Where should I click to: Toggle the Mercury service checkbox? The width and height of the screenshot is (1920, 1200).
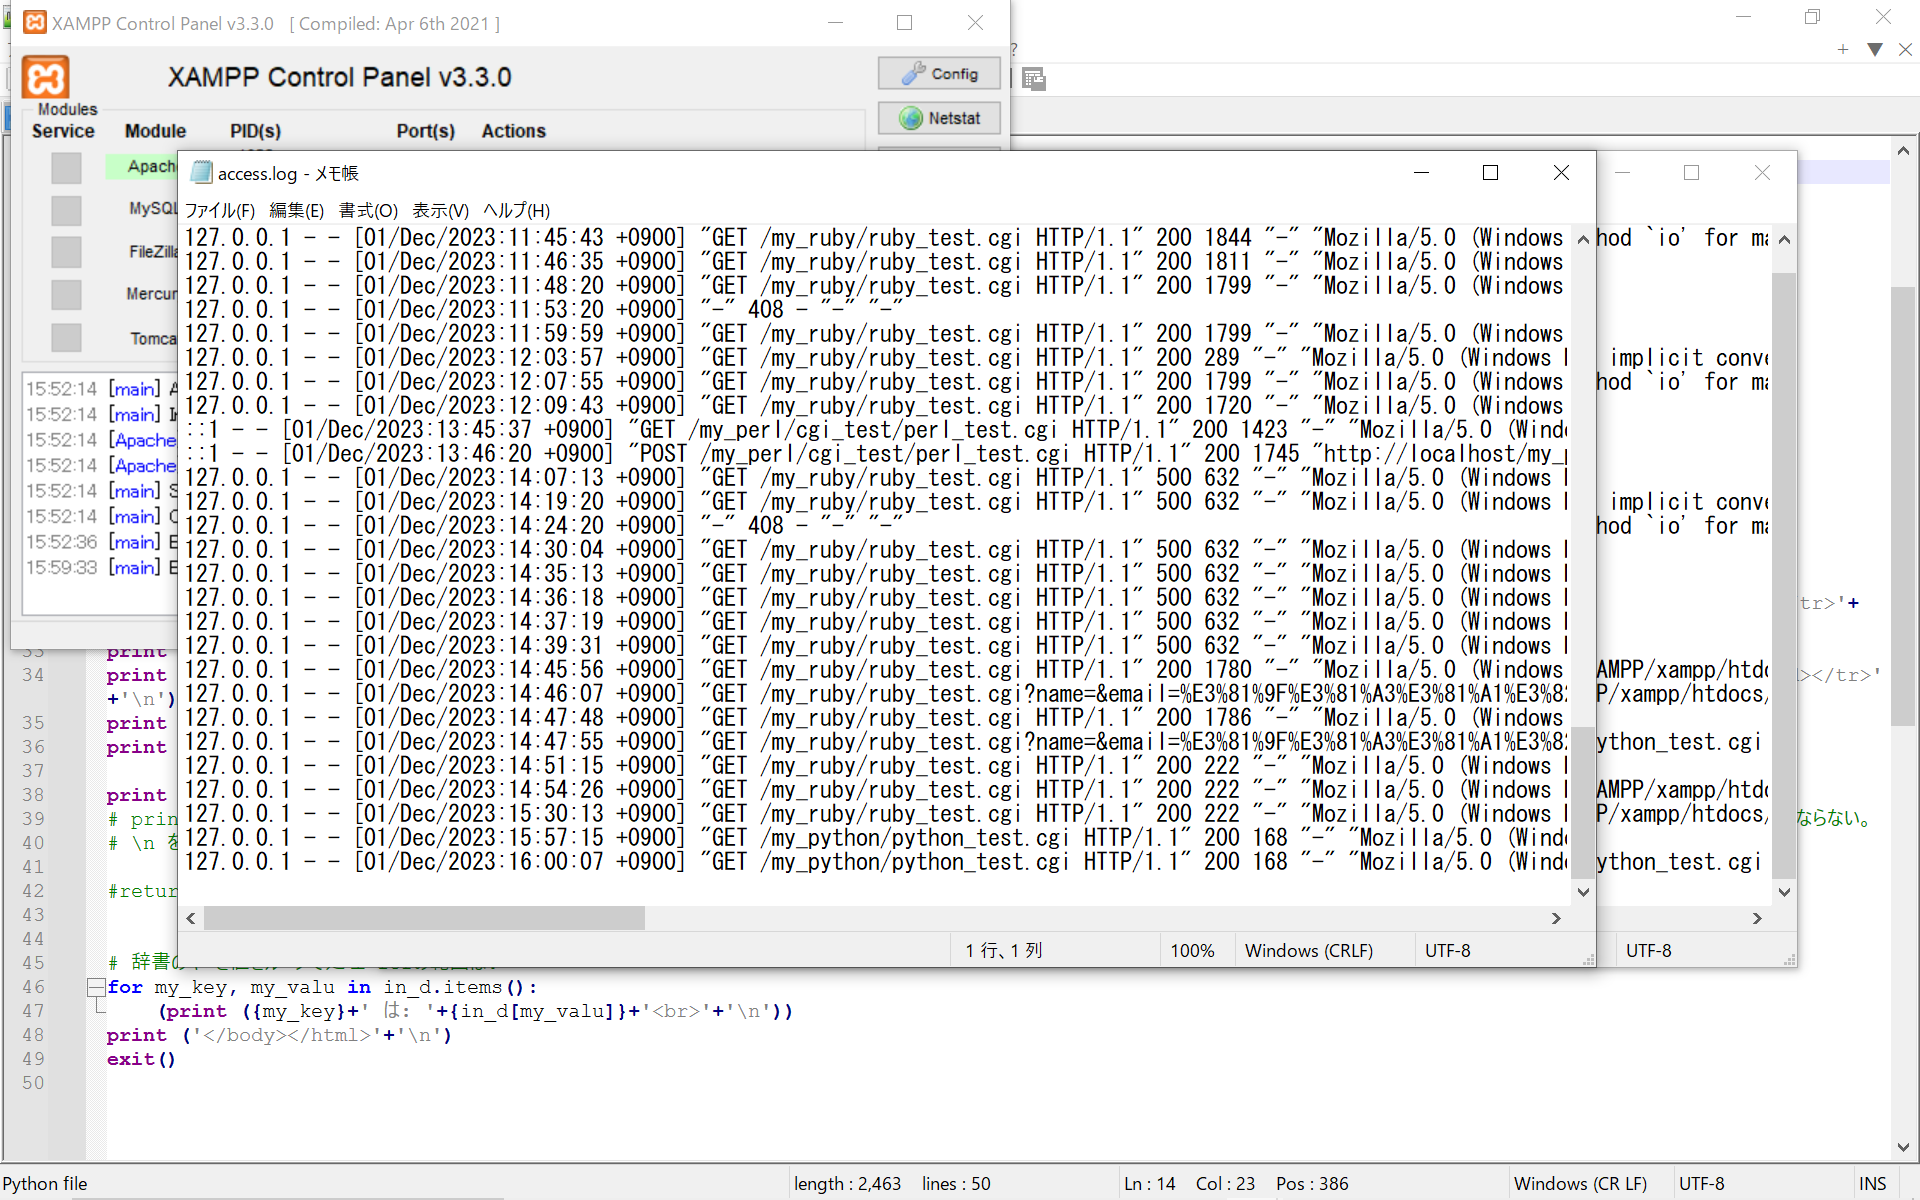[66, 295]
